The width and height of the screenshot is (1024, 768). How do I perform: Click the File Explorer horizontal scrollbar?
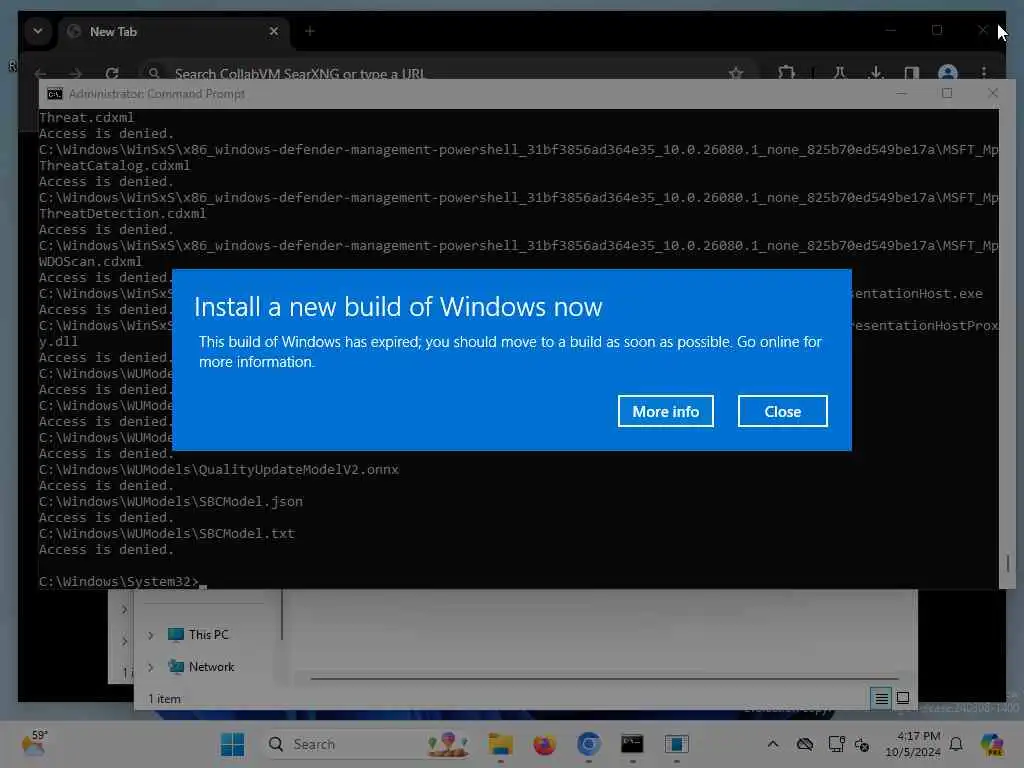[604, 679]
